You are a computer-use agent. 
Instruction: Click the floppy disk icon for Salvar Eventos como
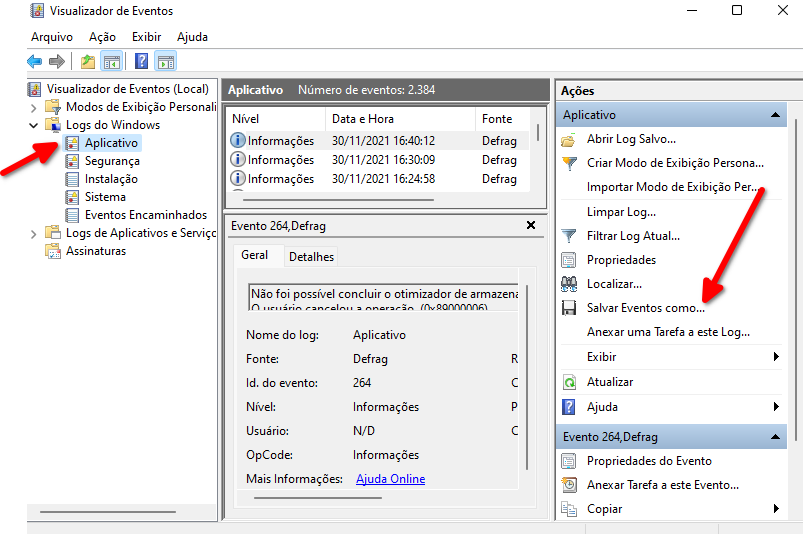point(569,308)
